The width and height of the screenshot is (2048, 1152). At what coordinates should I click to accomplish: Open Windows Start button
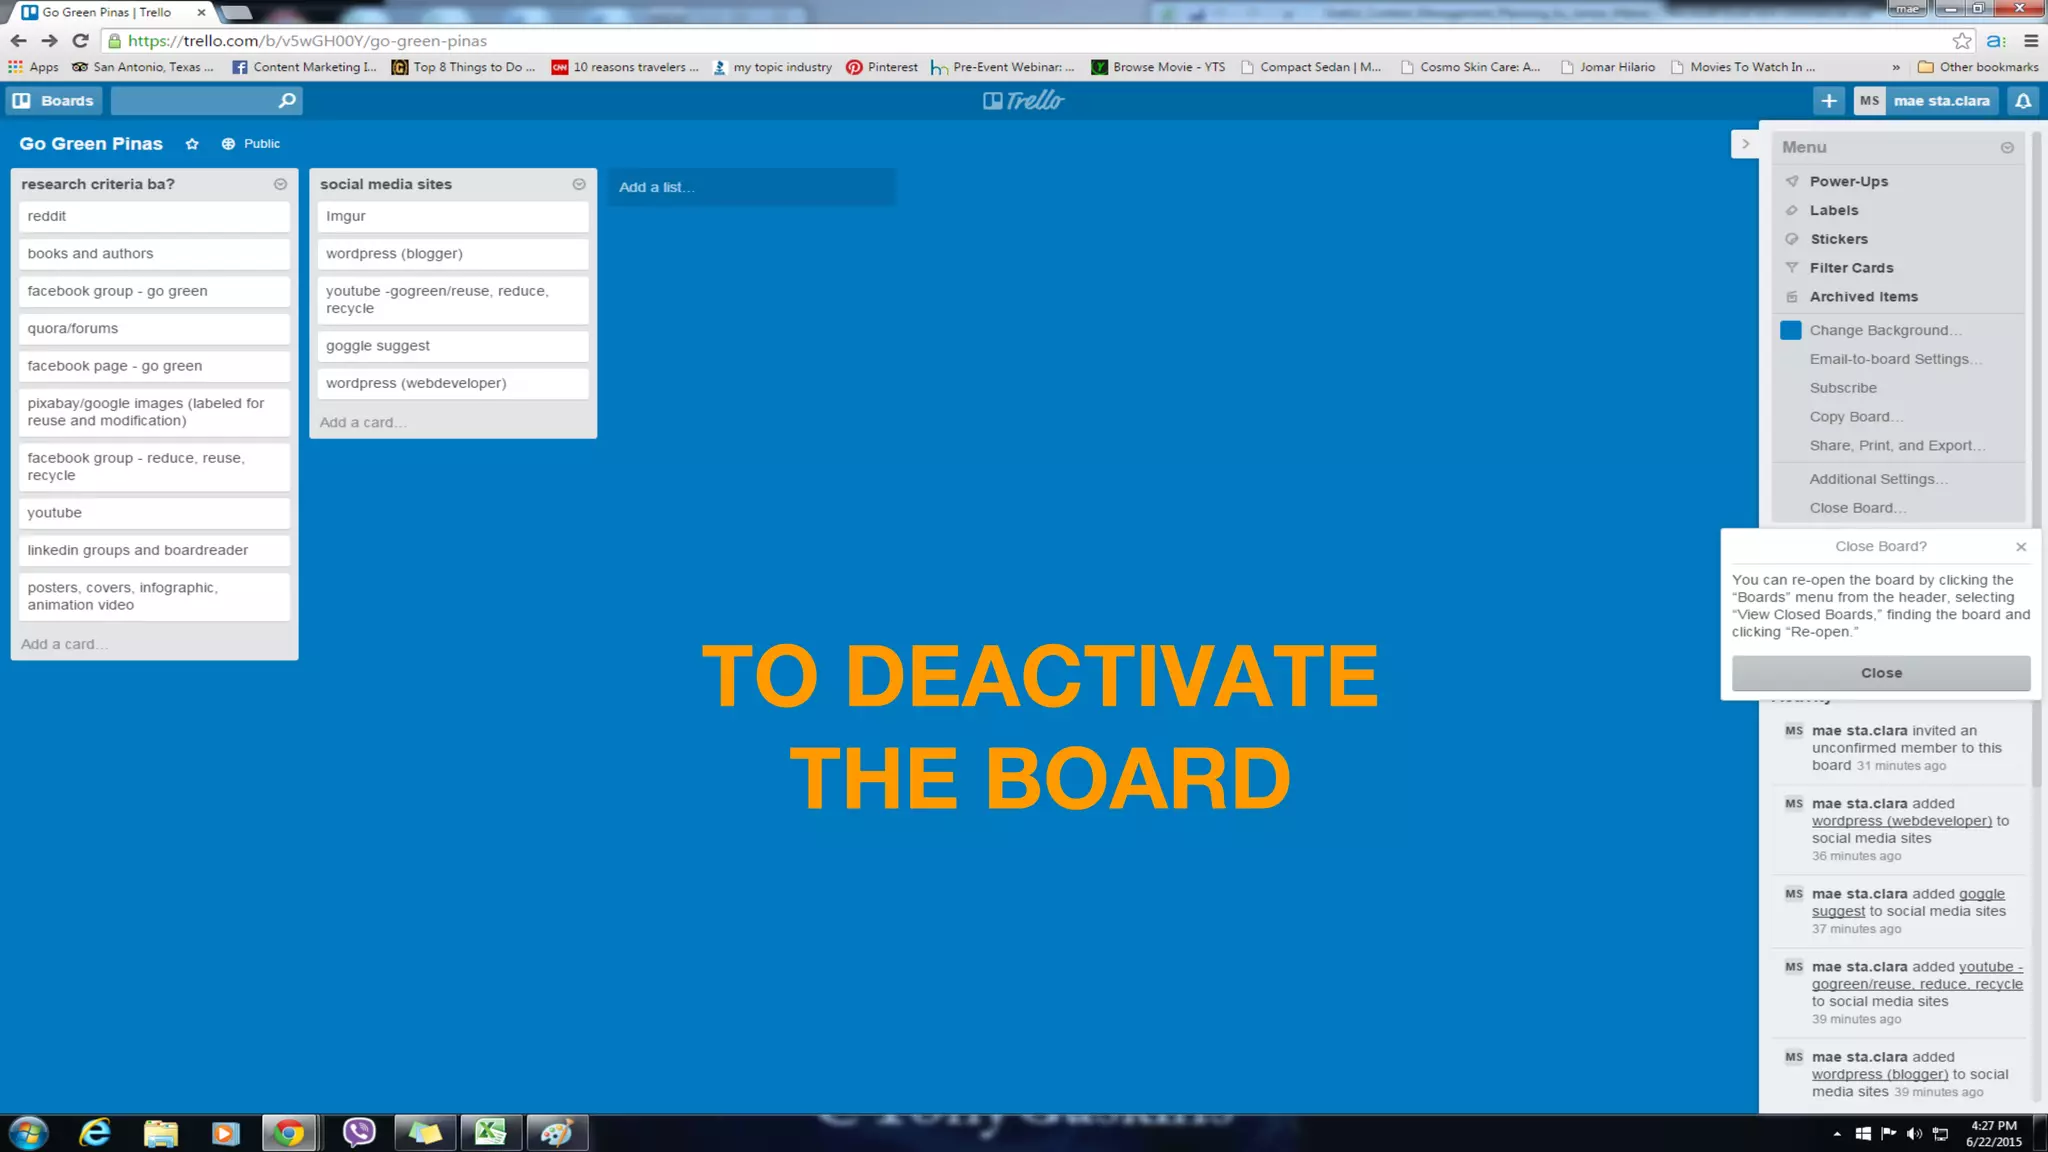pos(28,1133)
